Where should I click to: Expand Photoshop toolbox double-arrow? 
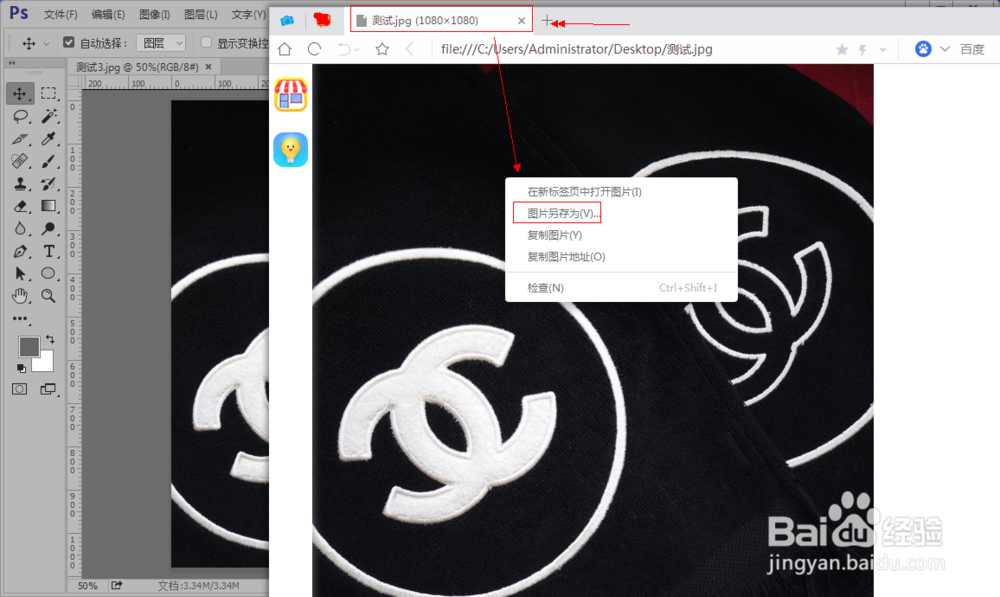[11, 63]
